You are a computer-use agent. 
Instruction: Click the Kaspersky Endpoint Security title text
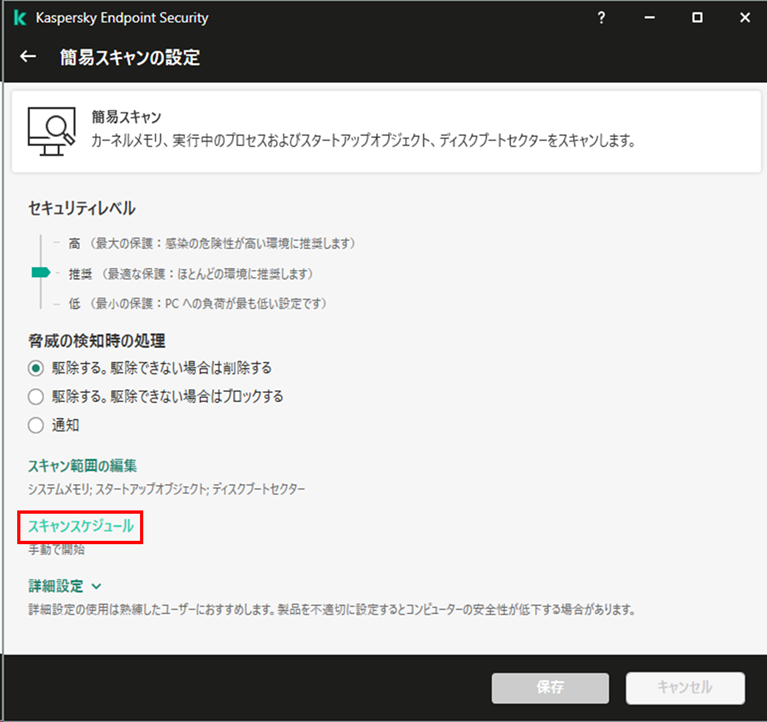(x=122, y=18)
